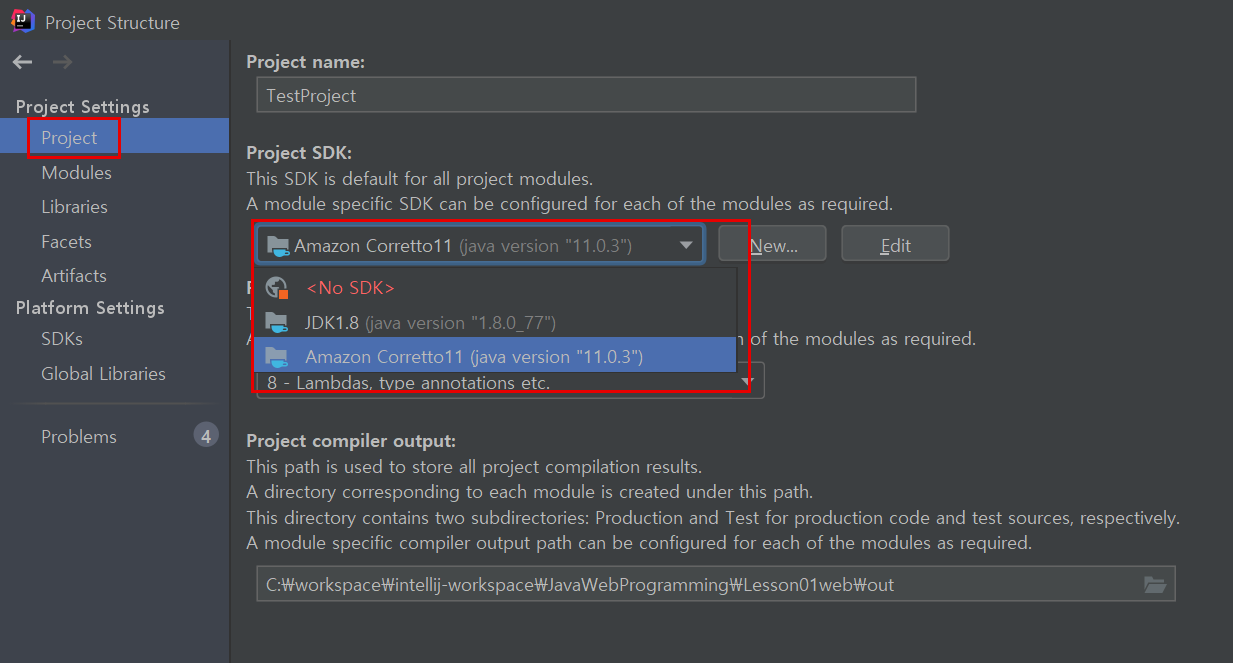This screenshot has height=663, width=1233.
Task: Open the Project SDK dropdown arrow
Action: click(686, 243)
